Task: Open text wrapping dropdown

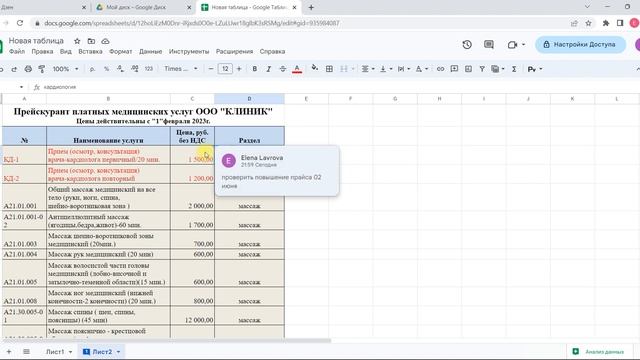Action: (404, 69)
